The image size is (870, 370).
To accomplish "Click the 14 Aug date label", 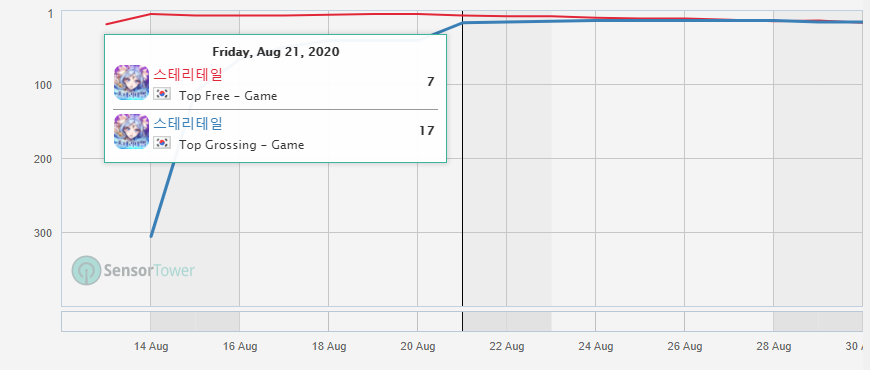I will point(151,347).
